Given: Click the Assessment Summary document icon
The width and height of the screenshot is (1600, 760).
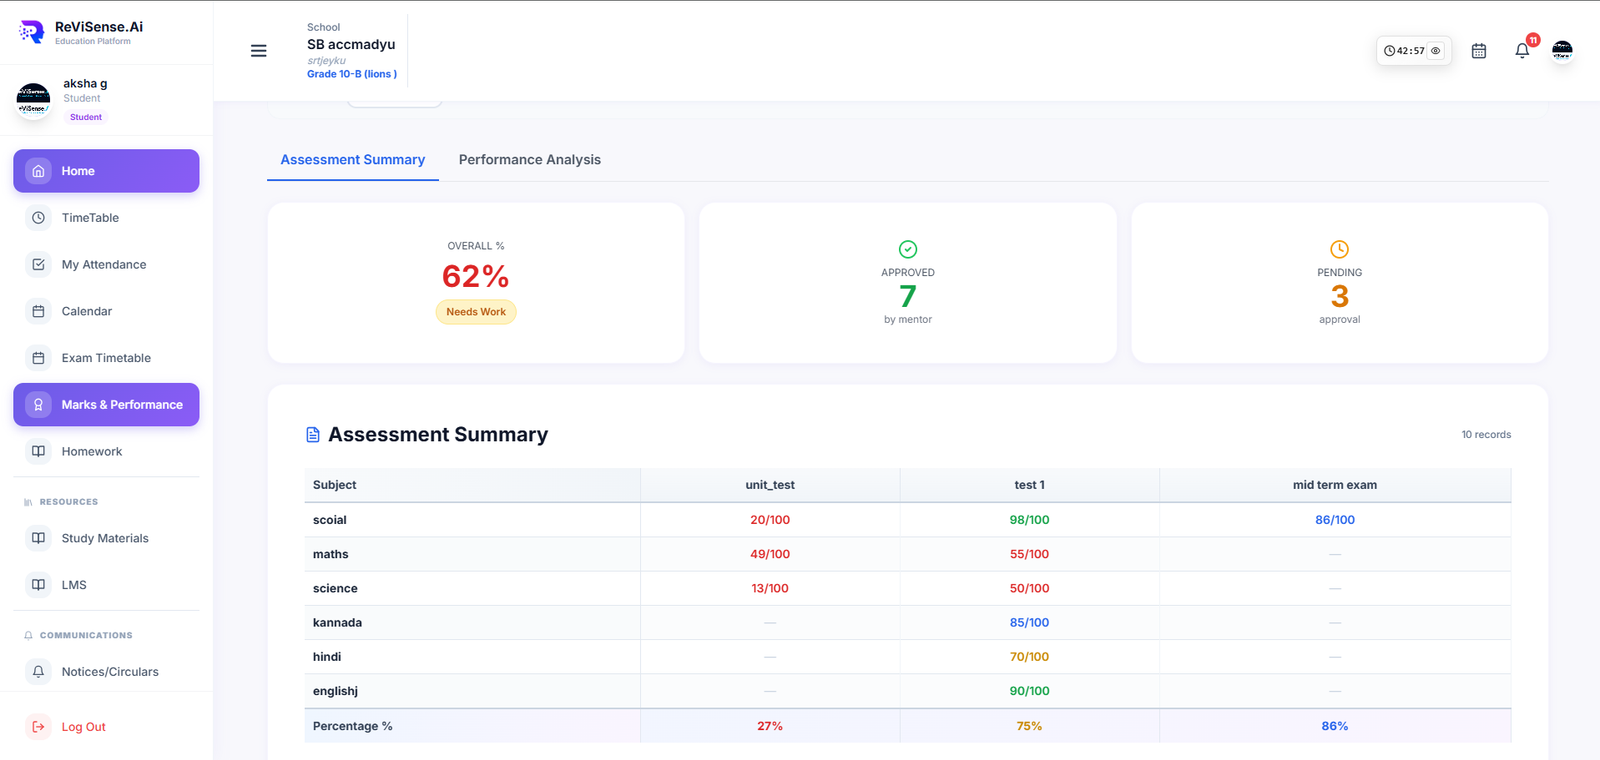Looking at the screenshot, I should (x=313, y=435).
